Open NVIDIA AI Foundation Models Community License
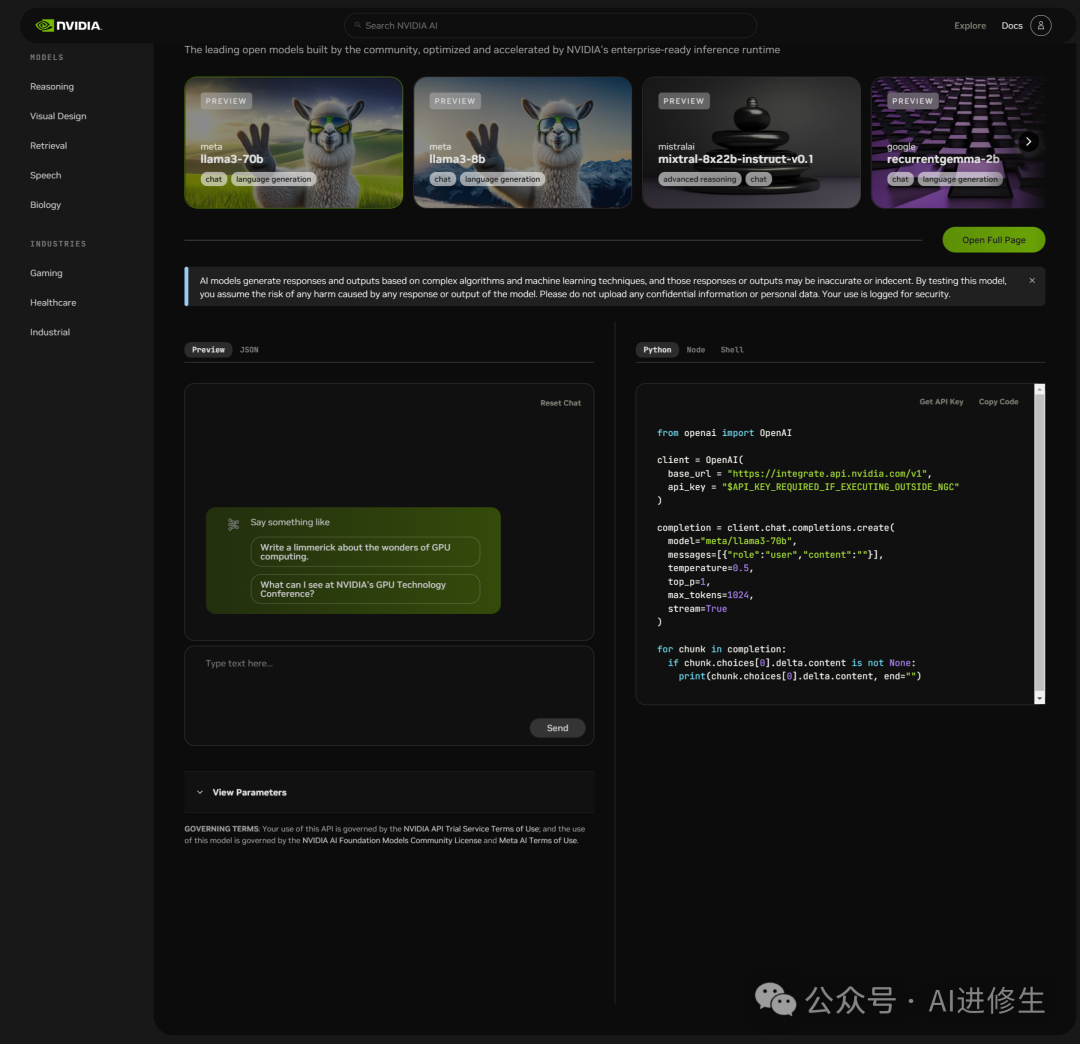 (391, 841)
